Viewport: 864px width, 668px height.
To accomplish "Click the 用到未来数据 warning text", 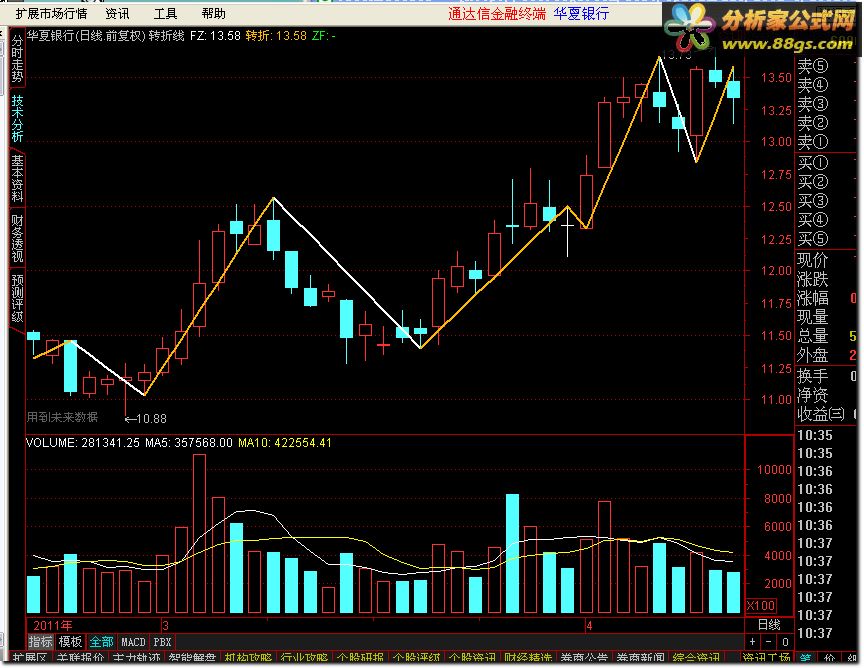I will (62, 417).
